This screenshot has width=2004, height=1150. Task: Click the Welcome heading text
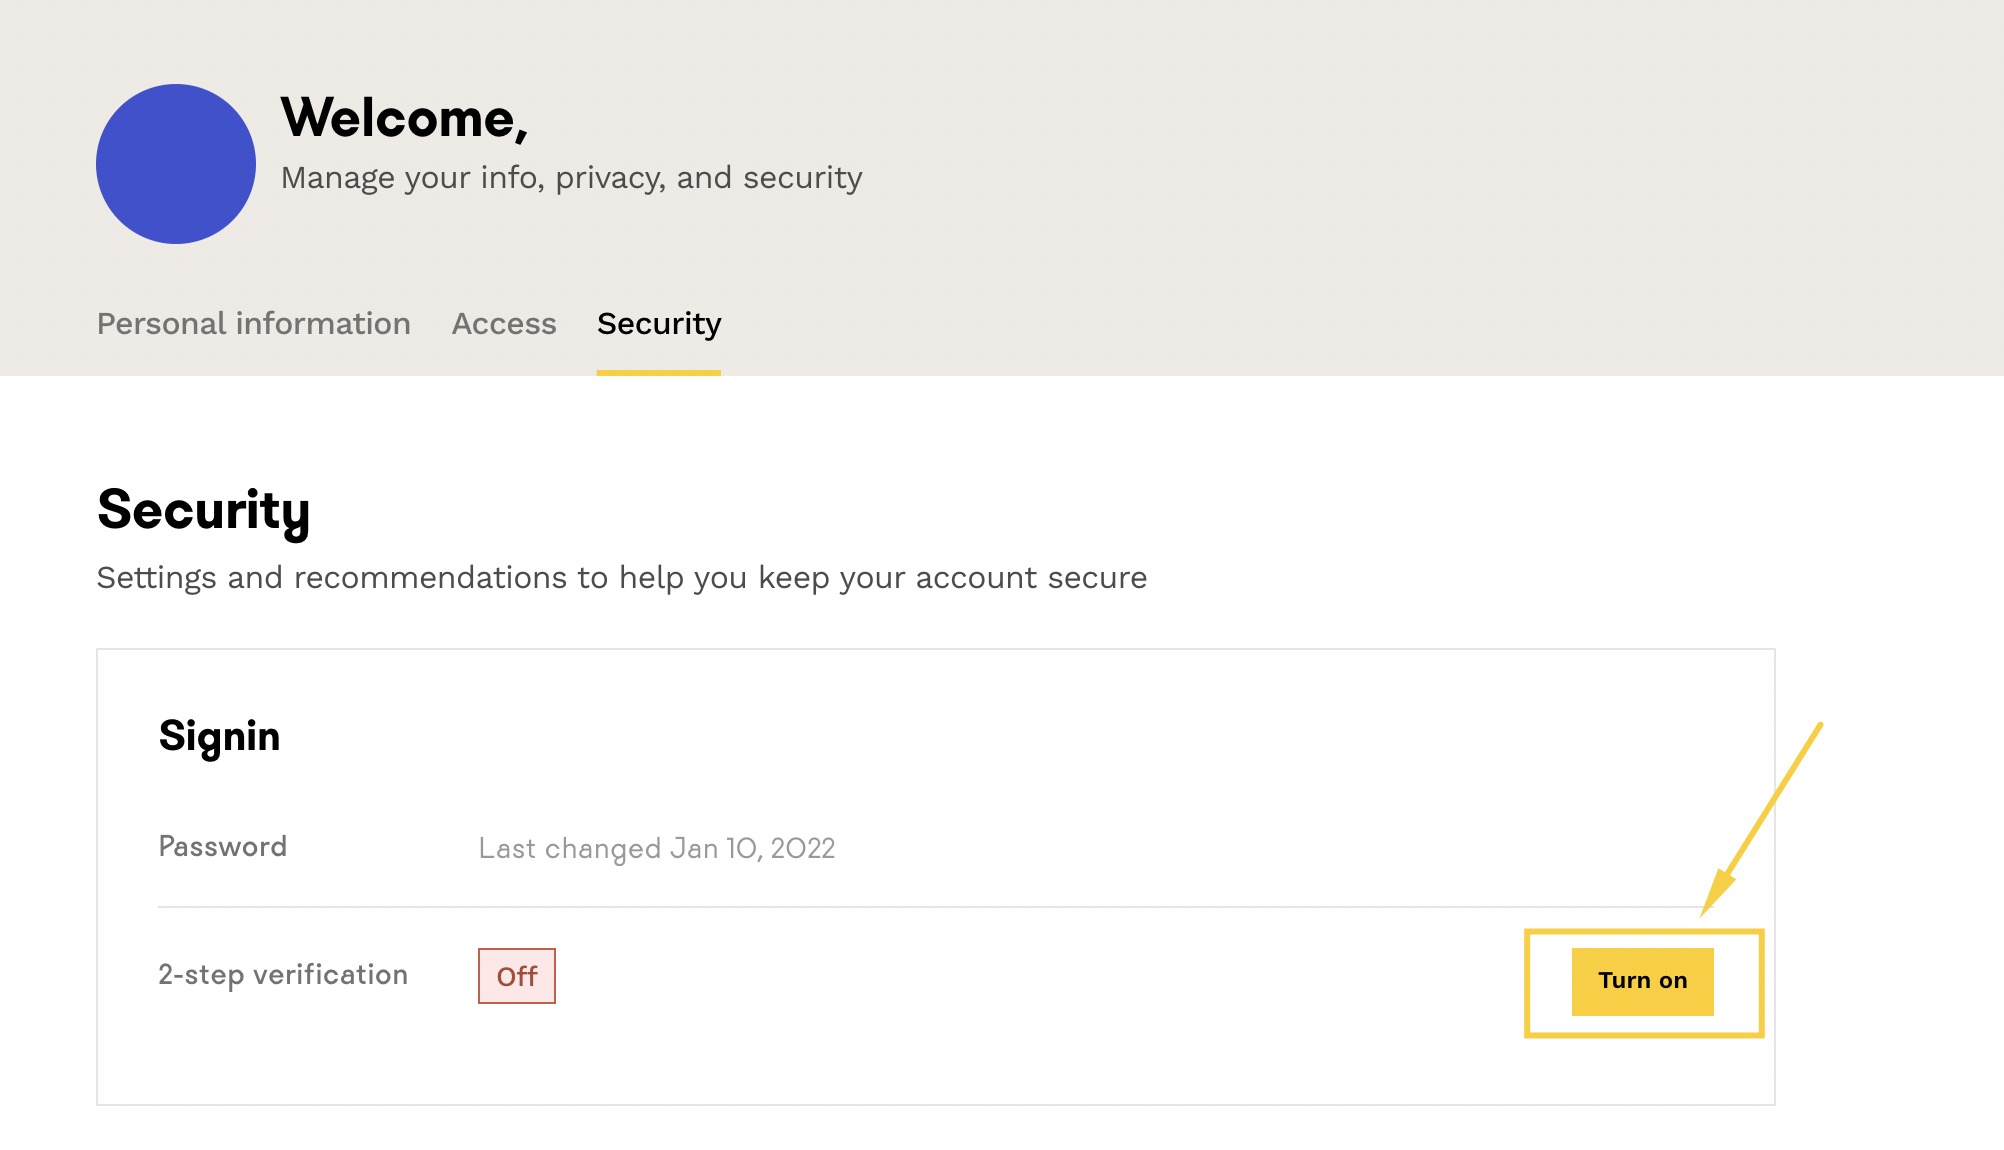point(404,118)
